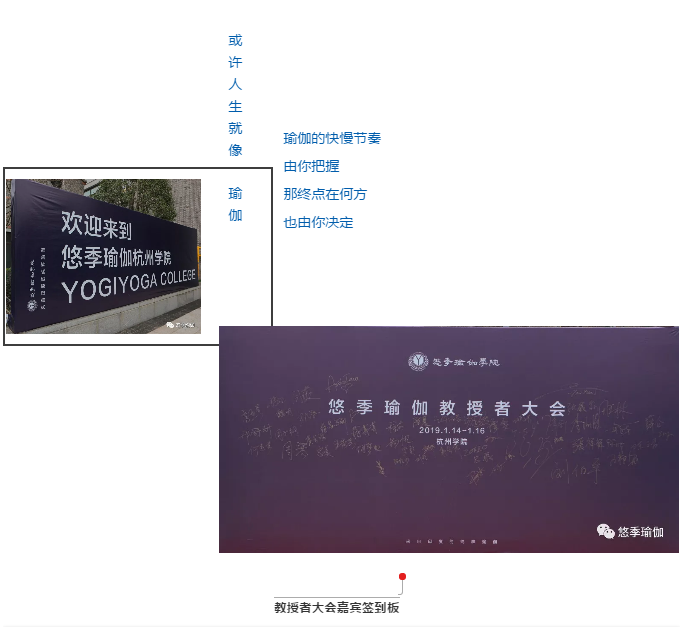Select the text 也由你决定

tap(318, 222)
